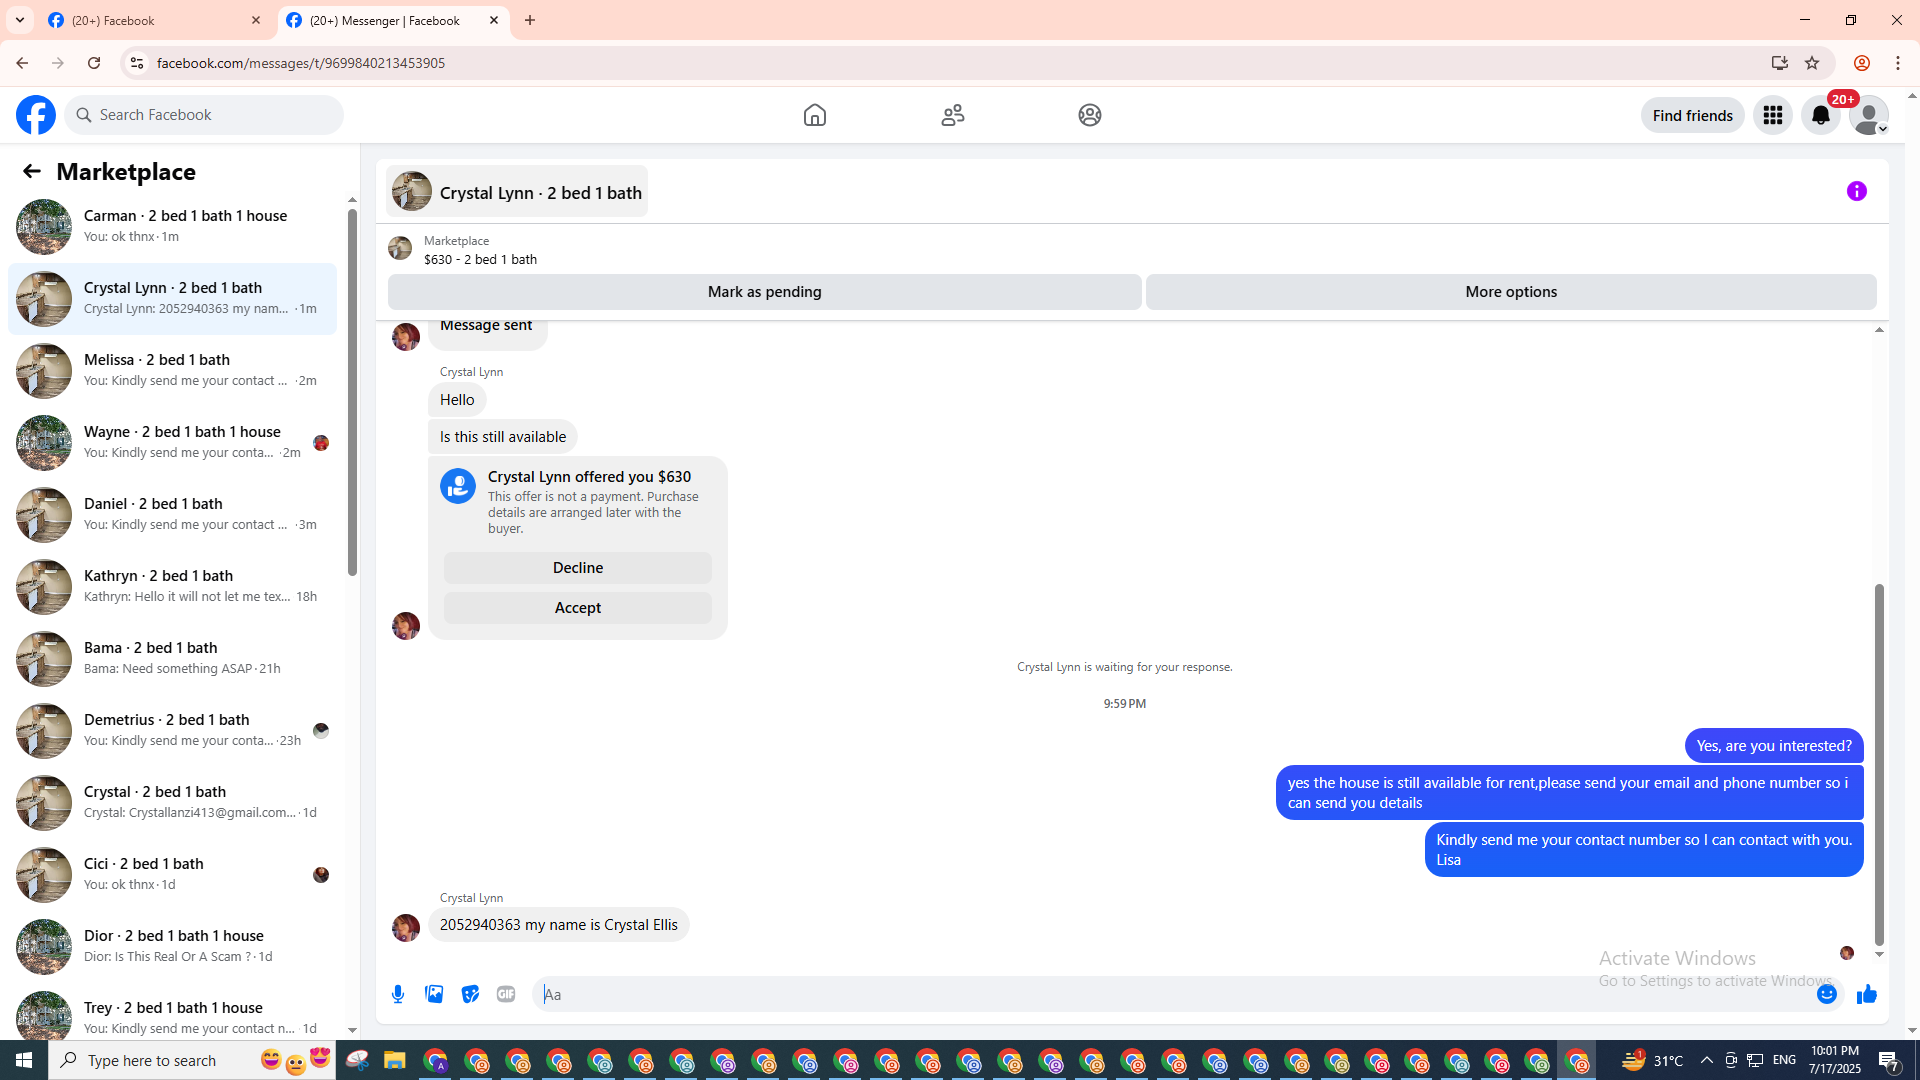The width and height of the screenshot is (1920, 1080).
Task: Click Mark as pending button
Action: [x=765, y=292]
